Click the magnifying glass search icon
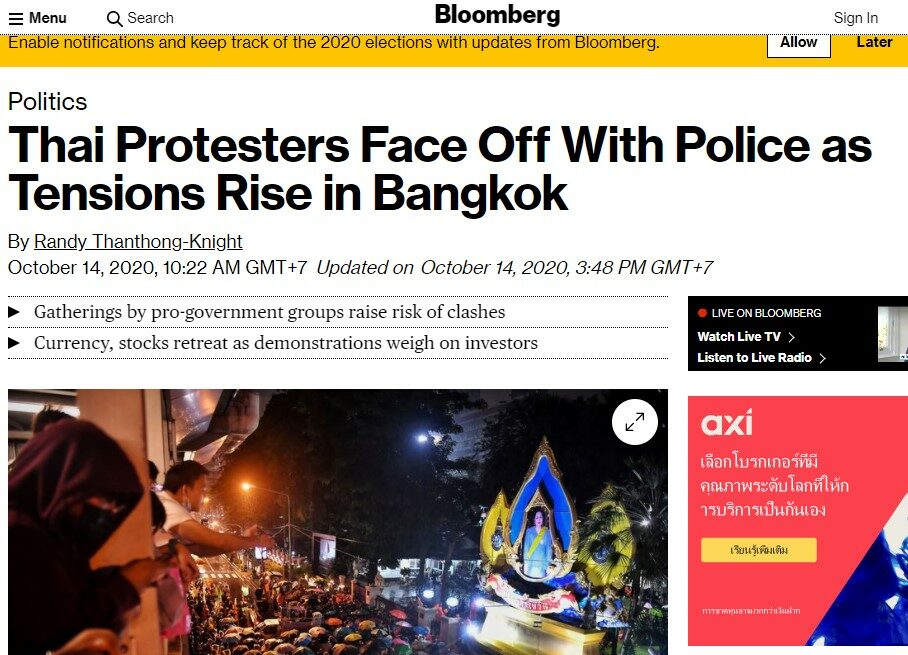Screen dimensions: 908x655 click(x=115, y=19)
